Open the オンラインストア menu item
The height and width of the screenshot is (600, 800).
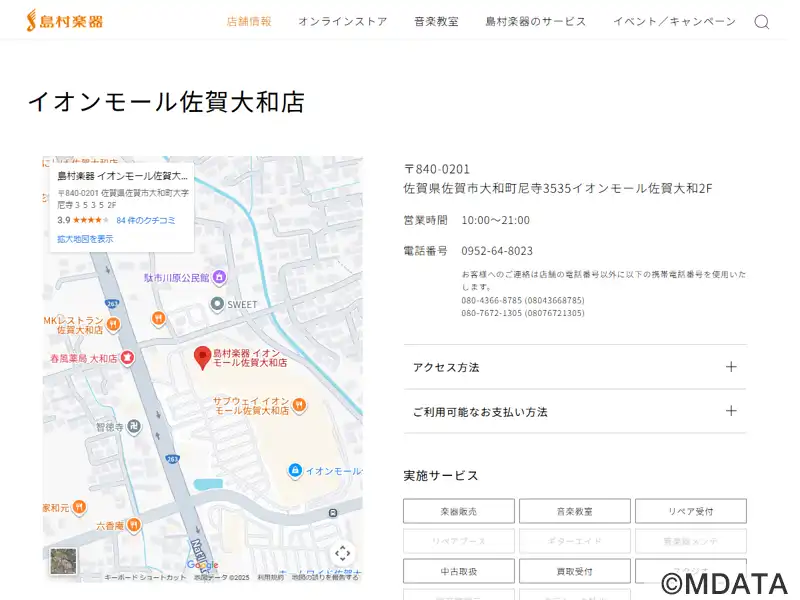coord(342,21)
